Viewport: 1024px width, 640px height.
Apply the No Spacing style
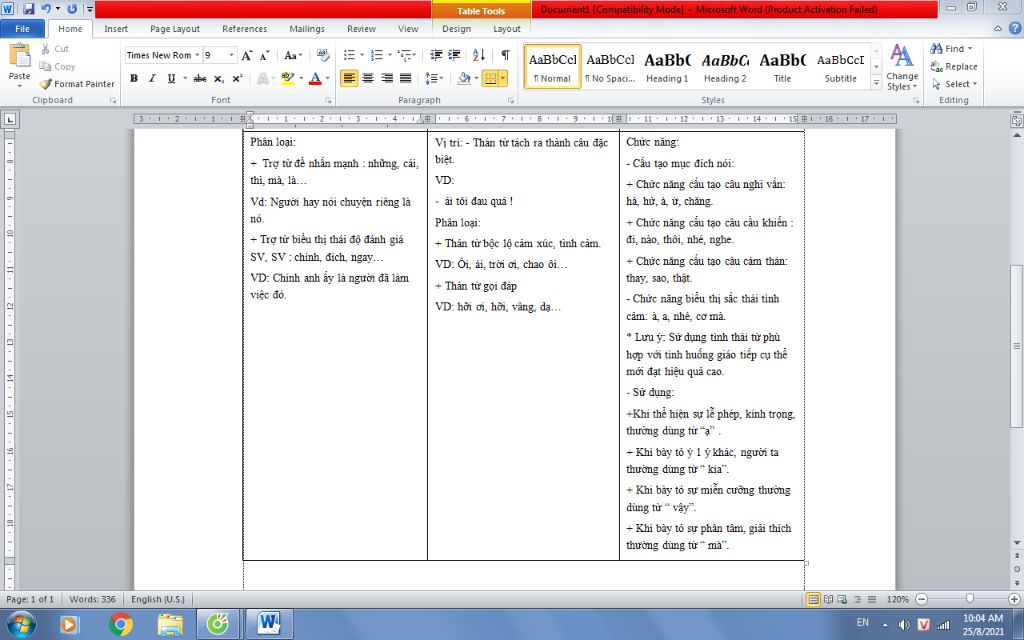(610, 67)
